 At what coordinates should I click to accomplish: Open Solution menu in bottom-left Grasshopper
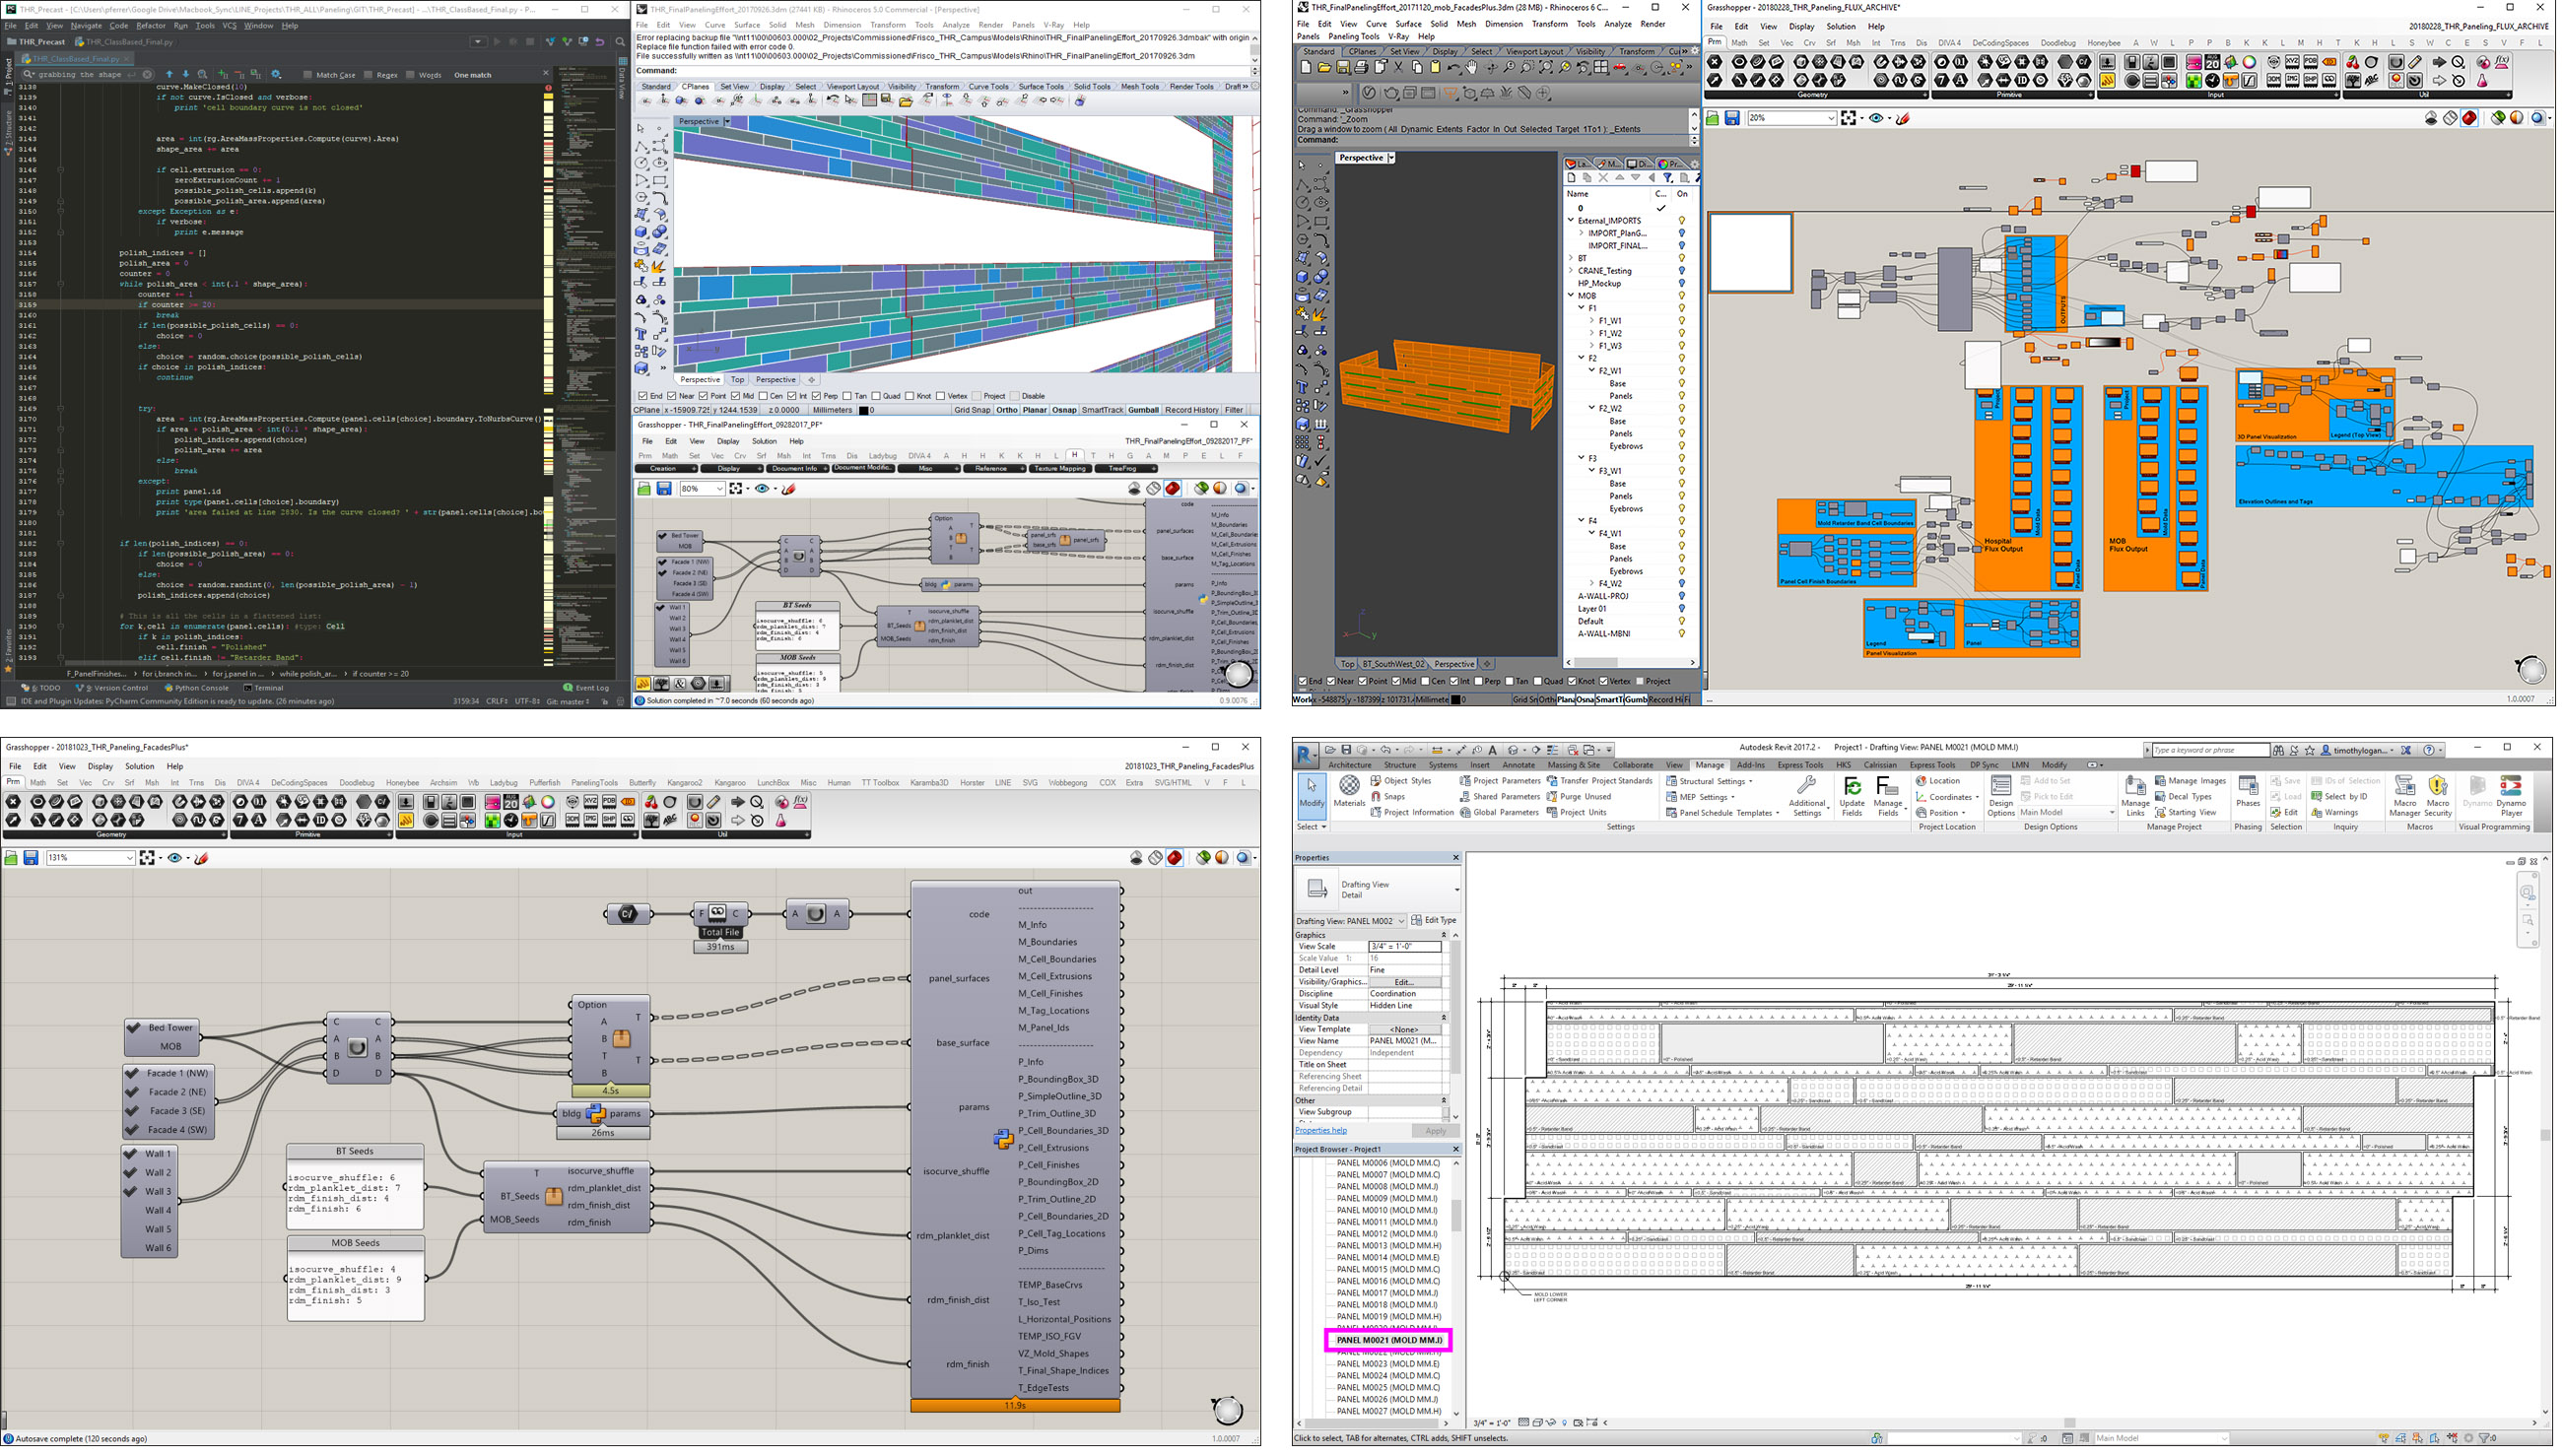pos(139,766)
